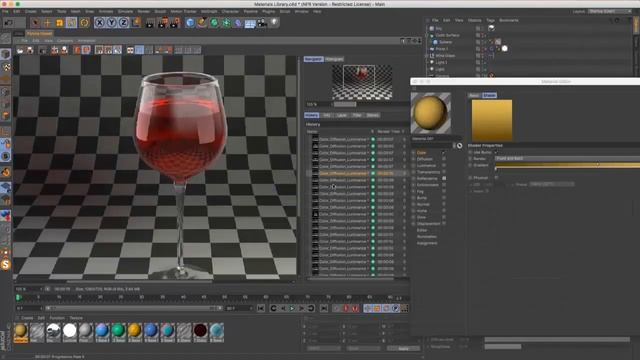
Task: Toggle the coordinate system icon beside Z
Action: point(136,22)
